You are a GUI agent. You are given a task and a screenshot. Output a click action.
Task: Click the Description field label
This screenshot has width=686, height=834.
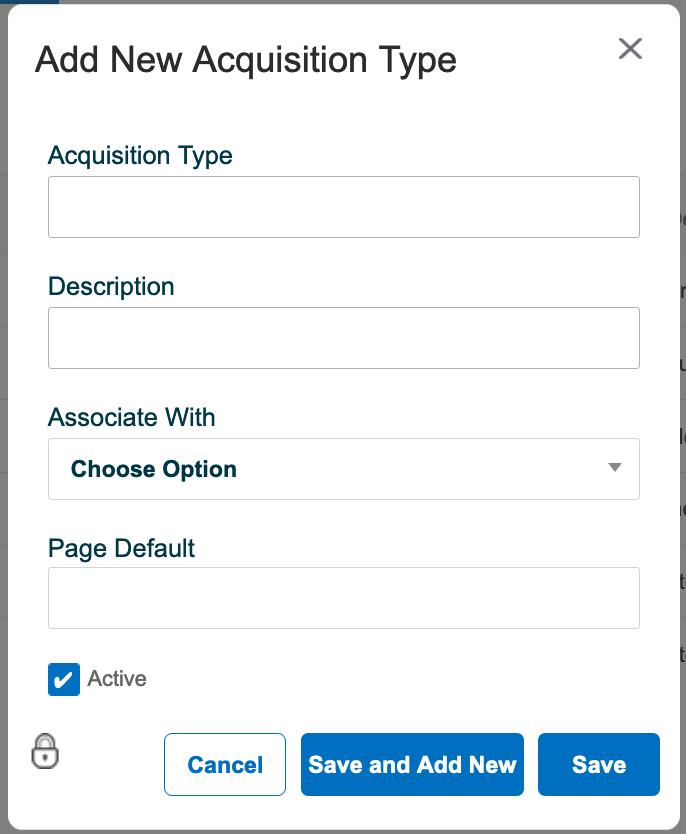tap(111, 287)
